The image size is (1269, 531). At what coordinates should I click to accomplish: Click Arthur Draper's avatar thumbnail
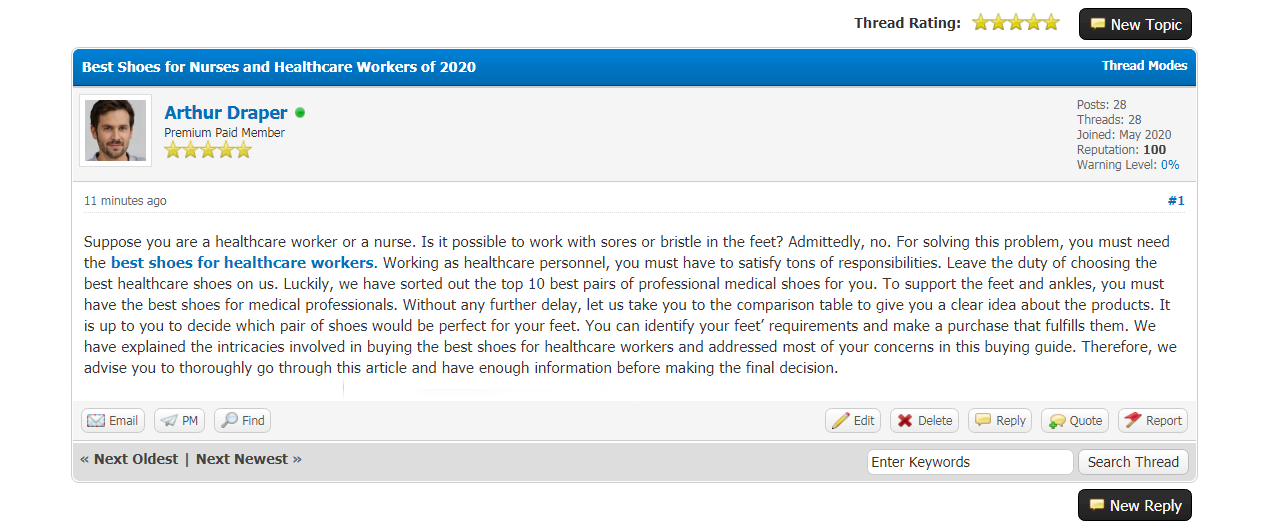click(x=115, y=130)
